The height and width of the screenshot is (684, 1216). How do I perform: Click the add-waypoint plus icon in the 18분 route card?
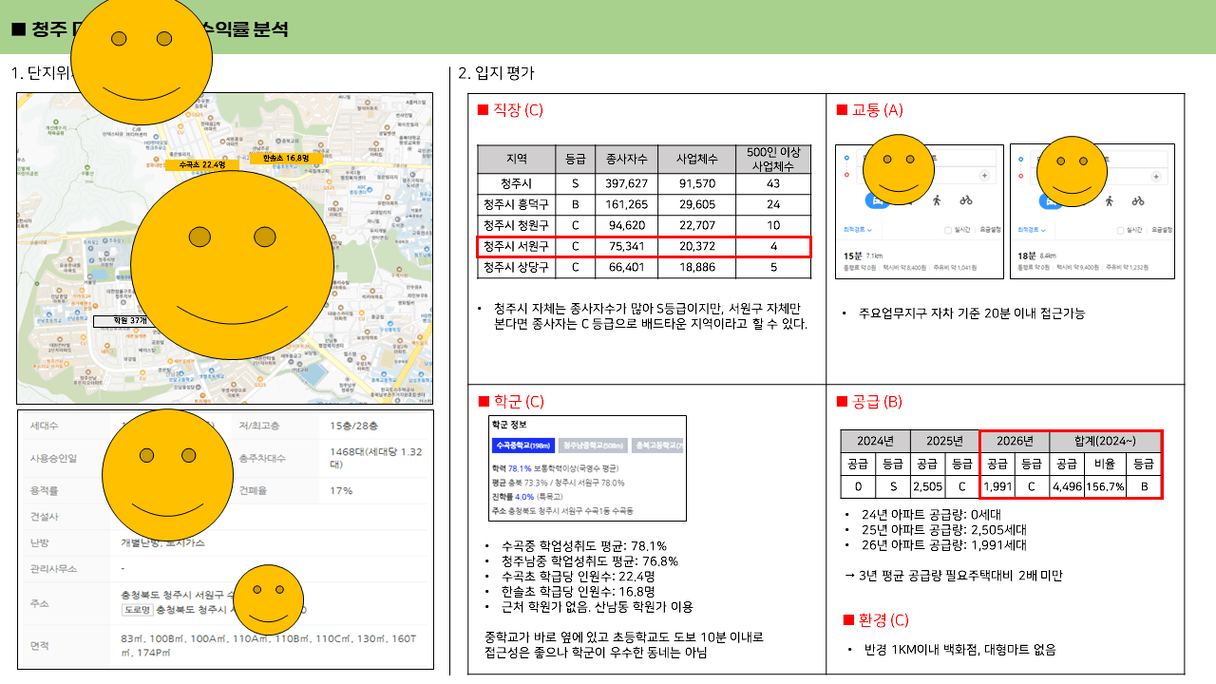click(1156, 175)
